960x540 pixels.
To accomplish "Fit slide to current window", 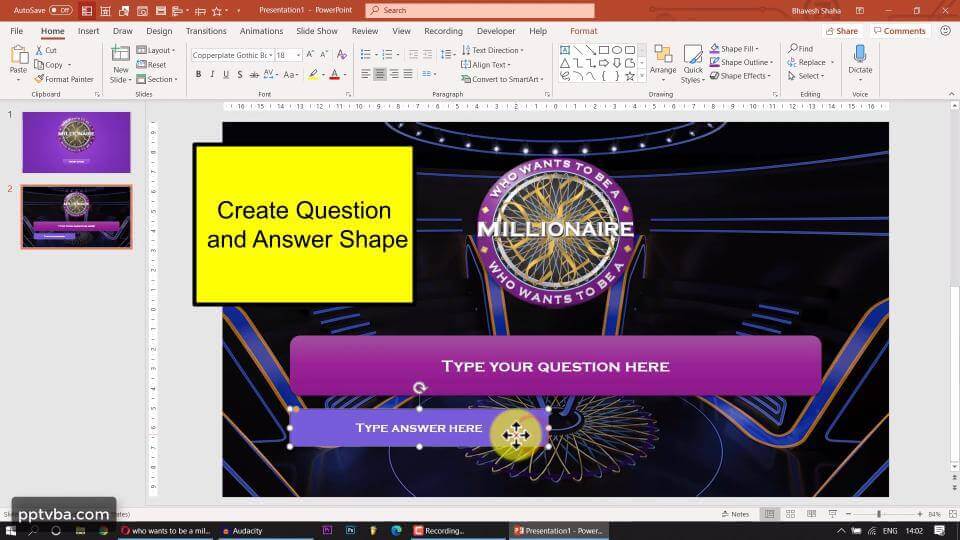I will pyautogui.click(x=953, y=514).
